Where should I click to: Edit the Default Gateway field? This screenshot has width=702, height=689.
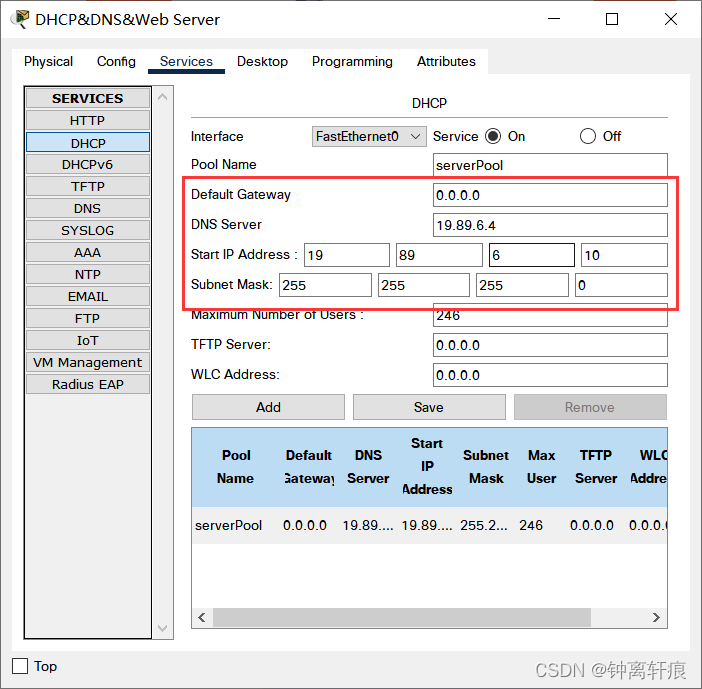550,195
